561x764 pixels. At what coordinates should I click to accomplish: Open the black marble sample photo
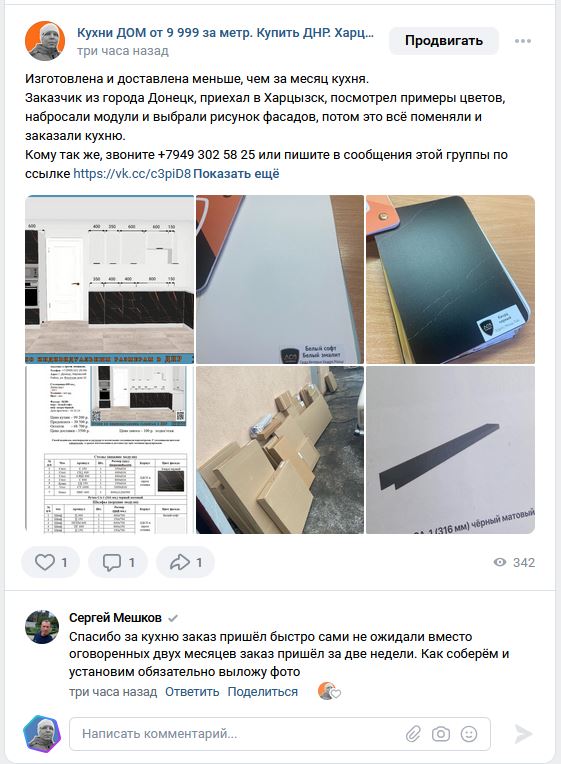[450, 280]
